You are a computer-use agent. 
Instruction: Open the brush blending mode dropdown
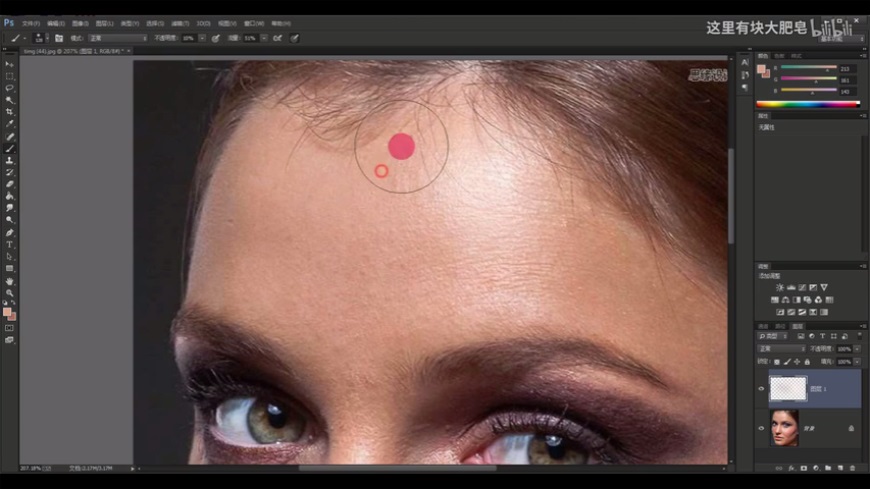click(x=117, y=38)
